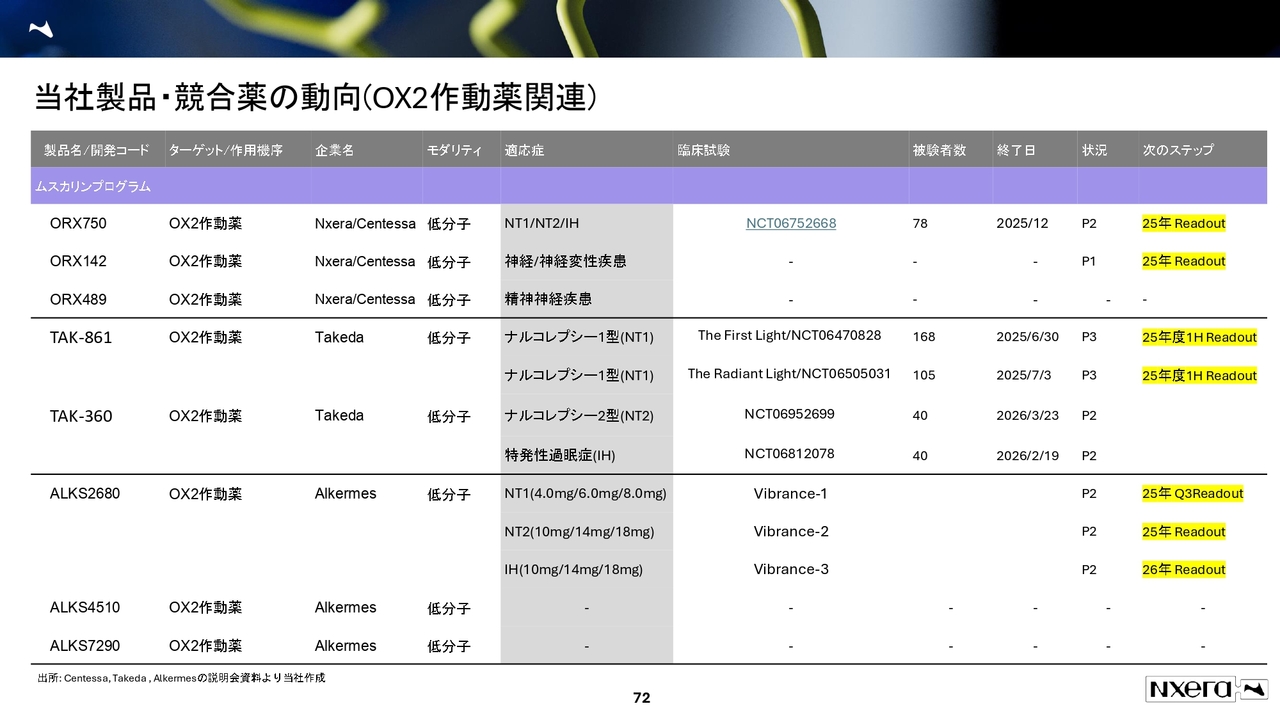Select the TAK-861 product name cell
Screen dimensions: 1280x720
[x=81, y=338]
